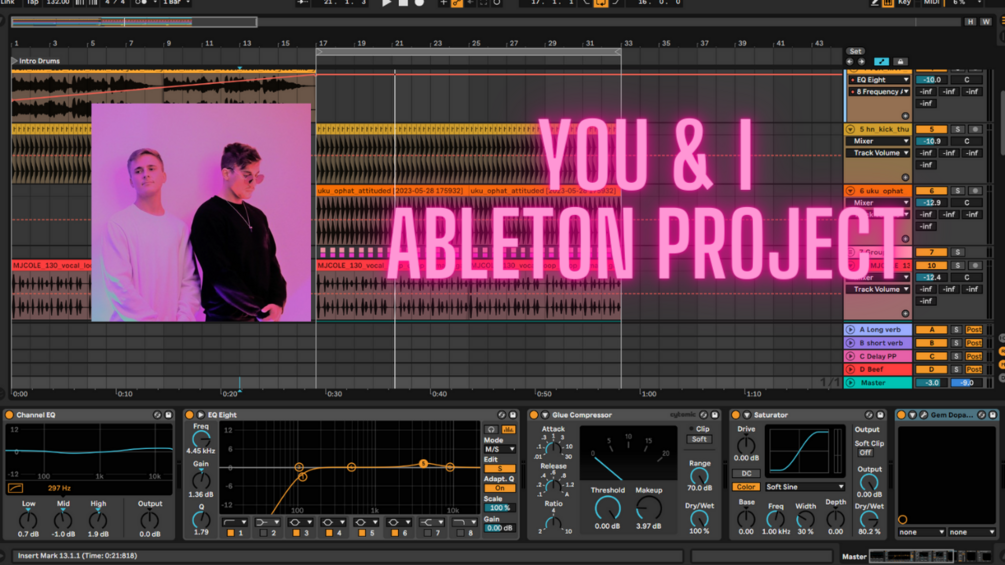Open EQ Eight automation device chooser dropdown
Image resolution: width=1005 pixels, height=565 pixels.
pyautogui.click(x=879, y=80)
